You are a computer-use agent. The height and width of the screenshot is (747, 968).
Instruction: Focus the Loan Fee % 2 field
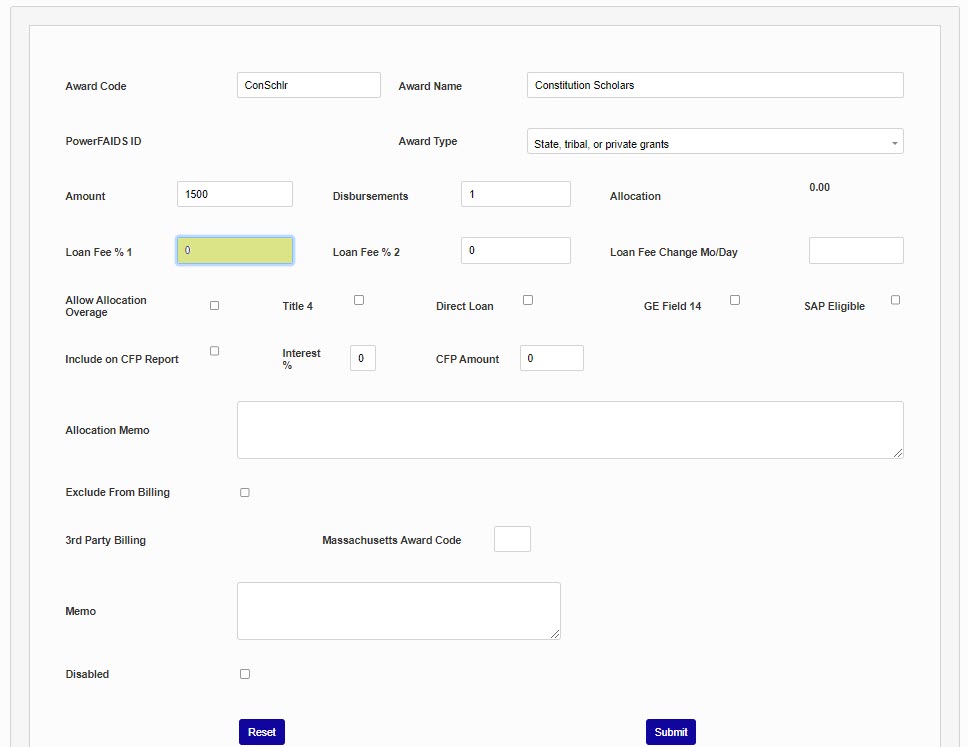515,250
